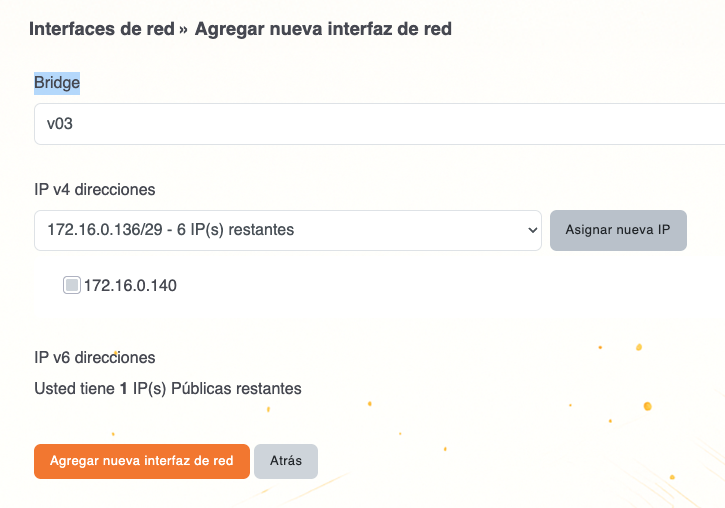Submit with orange Agregar nueva interfaz button
This screenshot has width=725, height=508.
[142, 461]
